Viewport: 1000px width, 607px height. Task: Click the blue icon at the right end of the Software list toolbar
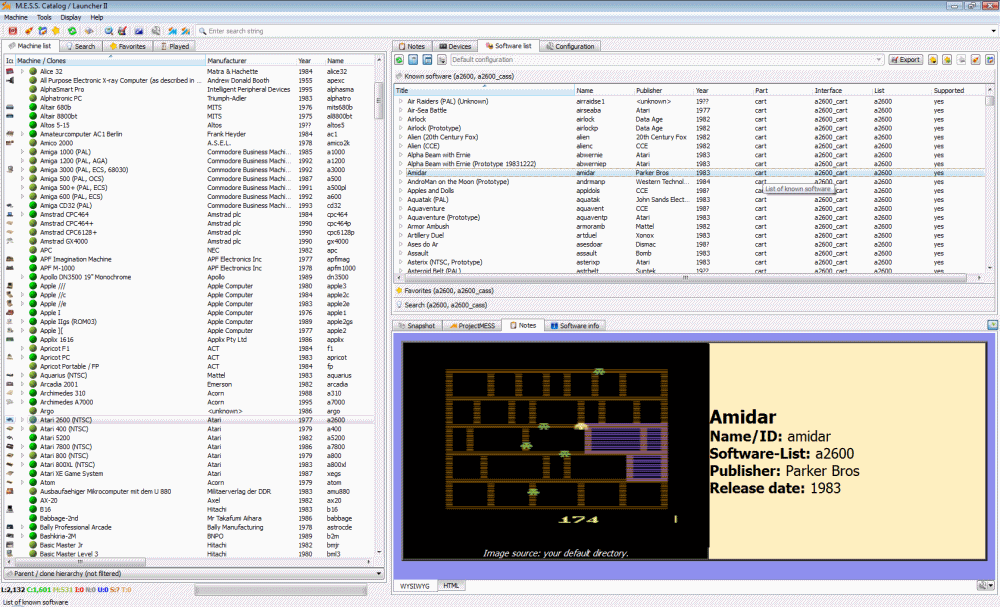(x=990, y=59)
